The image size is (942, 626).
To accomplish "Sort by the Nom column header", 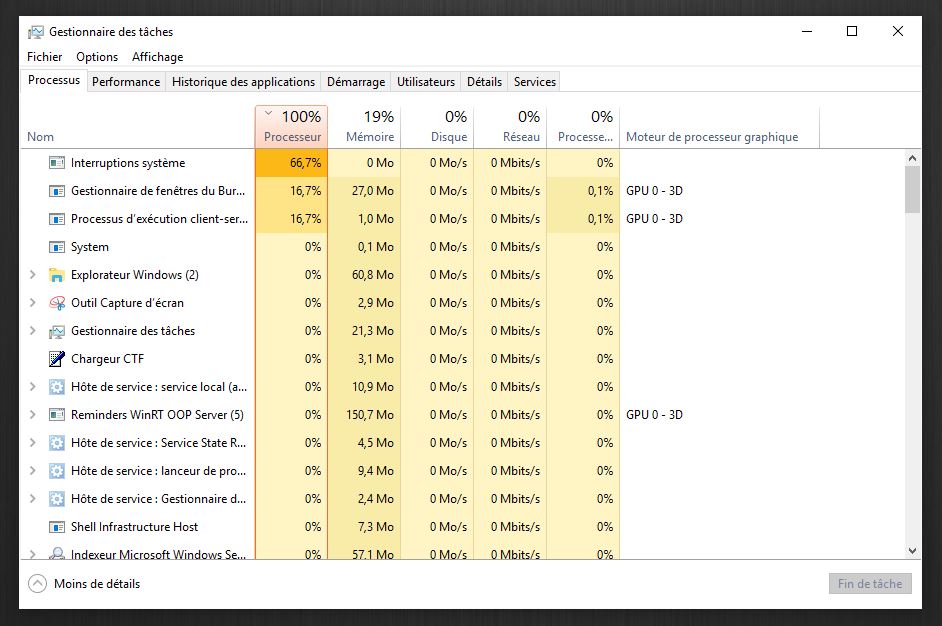I will click(x=138, y=127).
